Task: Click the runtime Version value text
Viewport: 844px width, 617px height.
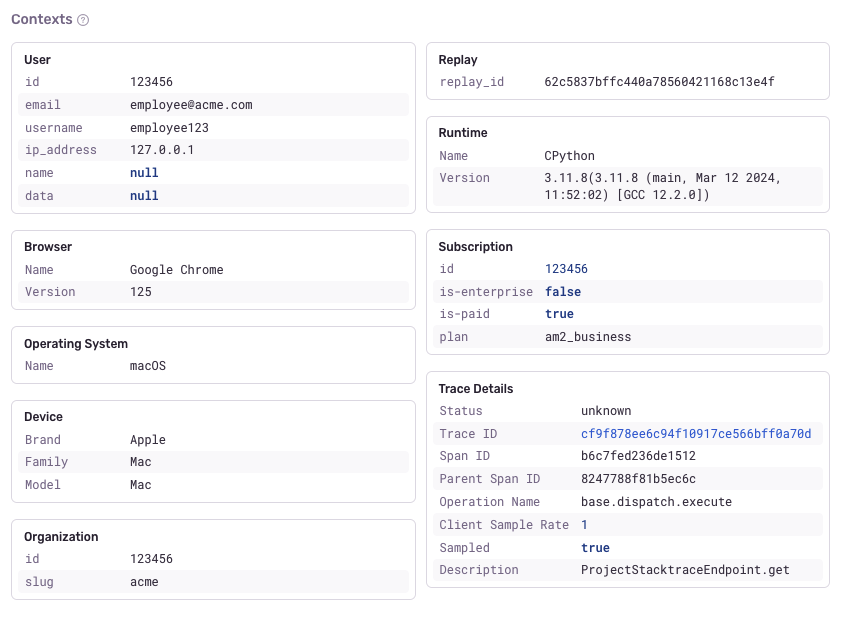Action: click(x=661, y=186)
